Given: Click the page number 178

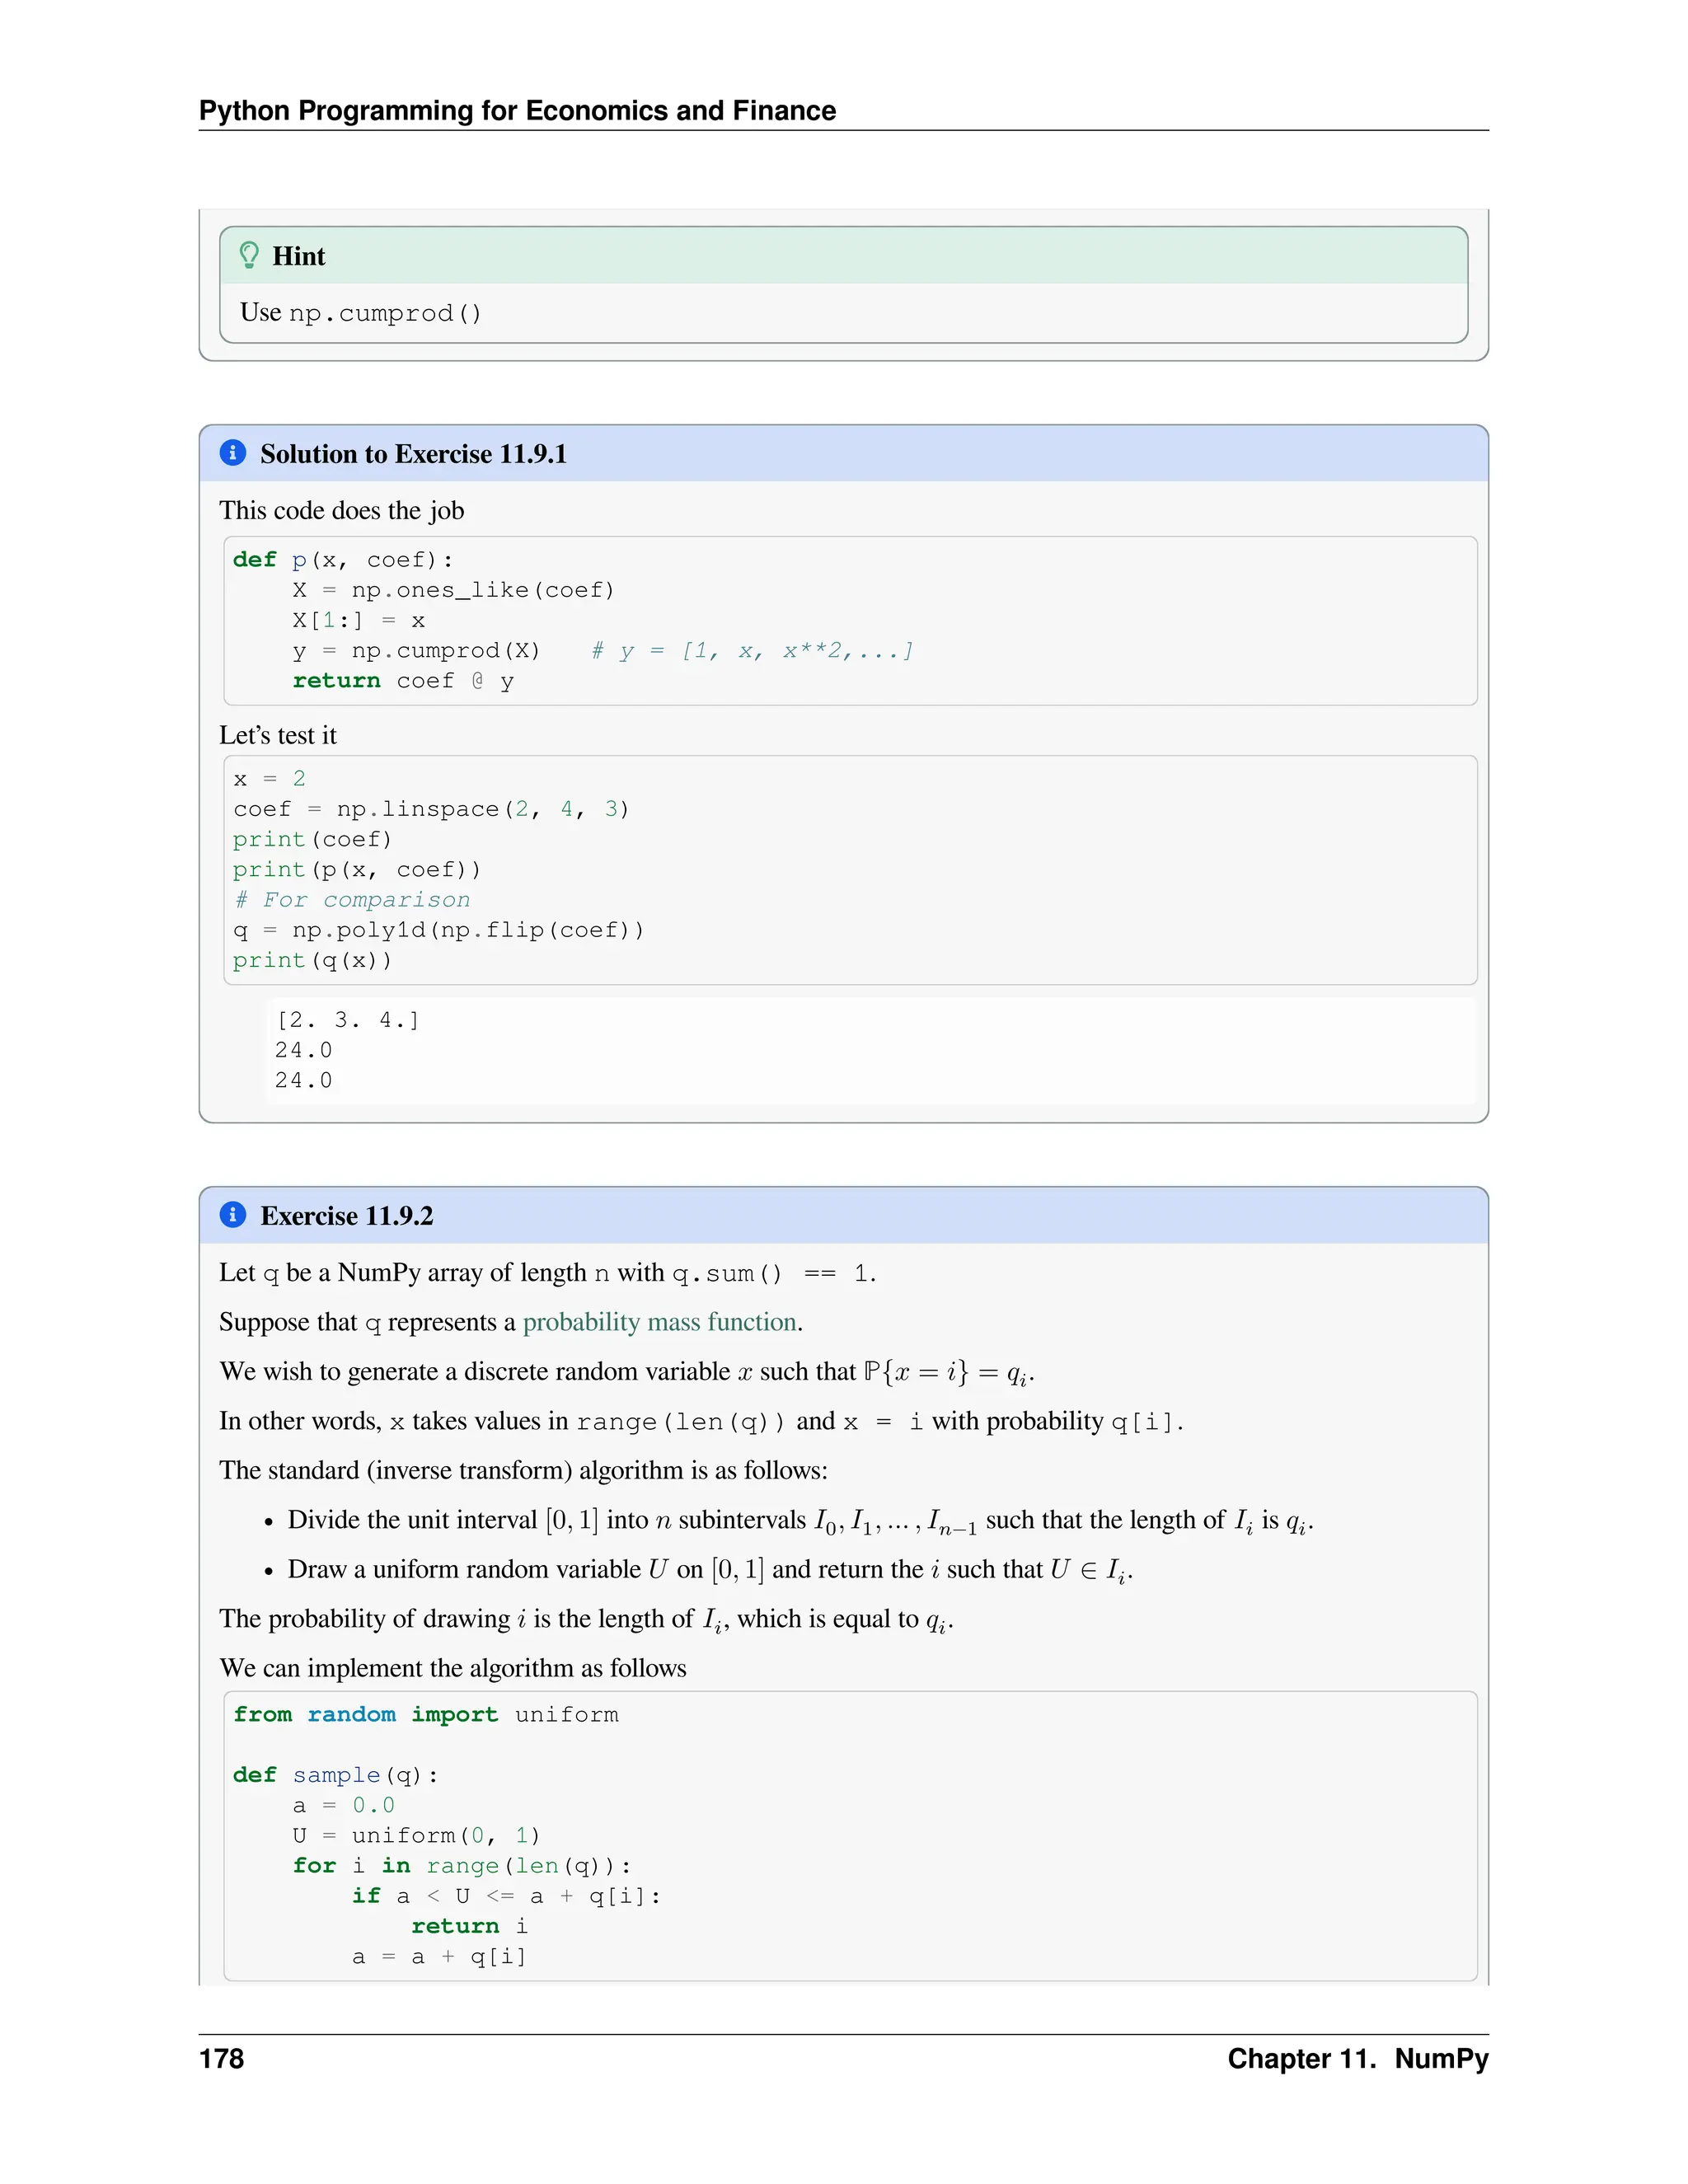Looking at the screenshot, I should point(221,2058).
